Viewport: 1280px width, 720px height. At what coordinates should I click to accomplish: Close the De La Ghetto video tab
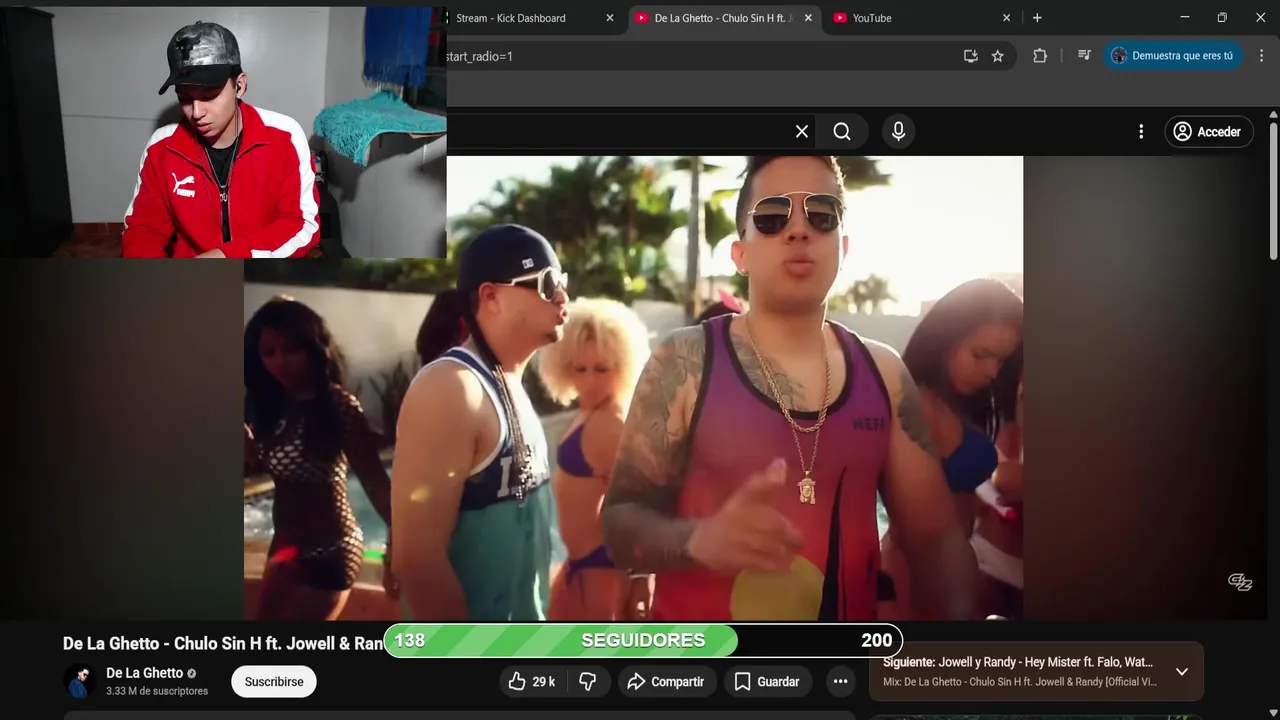pos(808,18)
